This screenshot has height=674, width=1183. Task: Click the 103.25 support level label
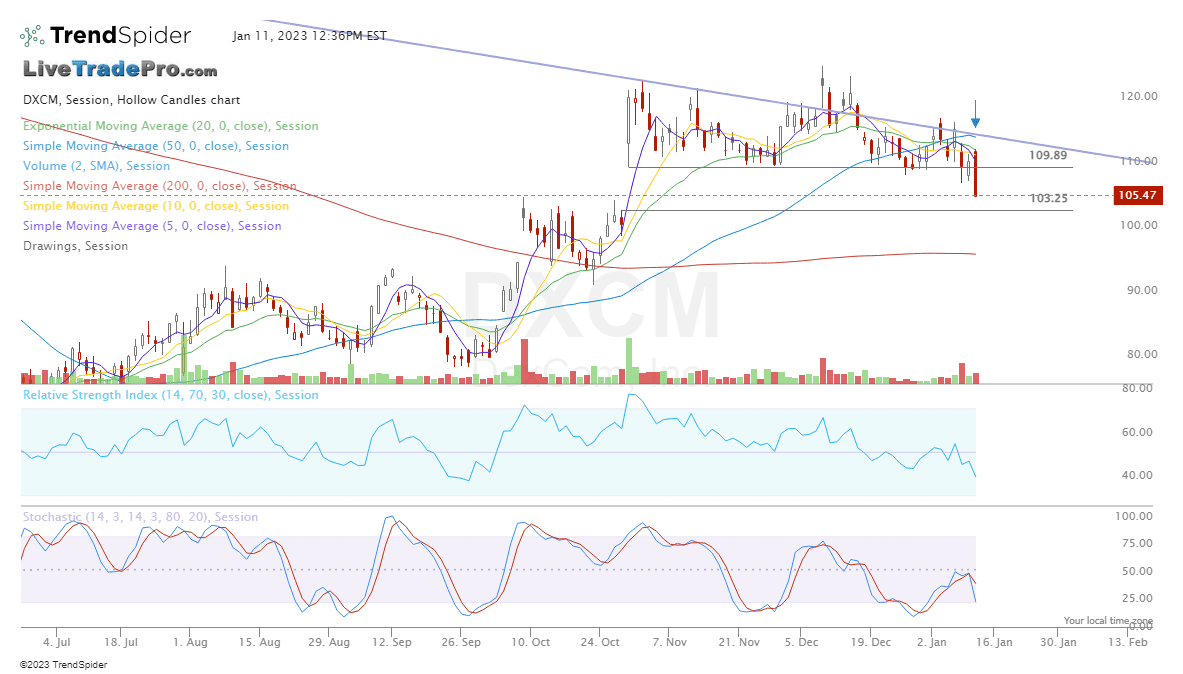[1047, 199]
